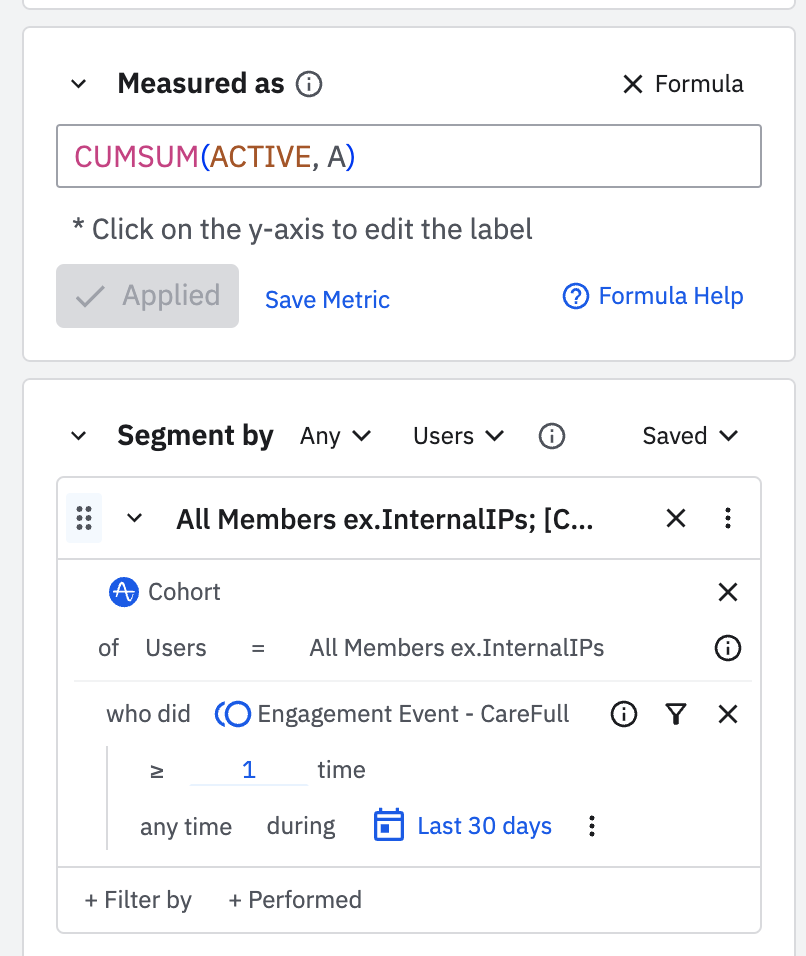Collapse the All Members segment details

(x=134, y=518)
